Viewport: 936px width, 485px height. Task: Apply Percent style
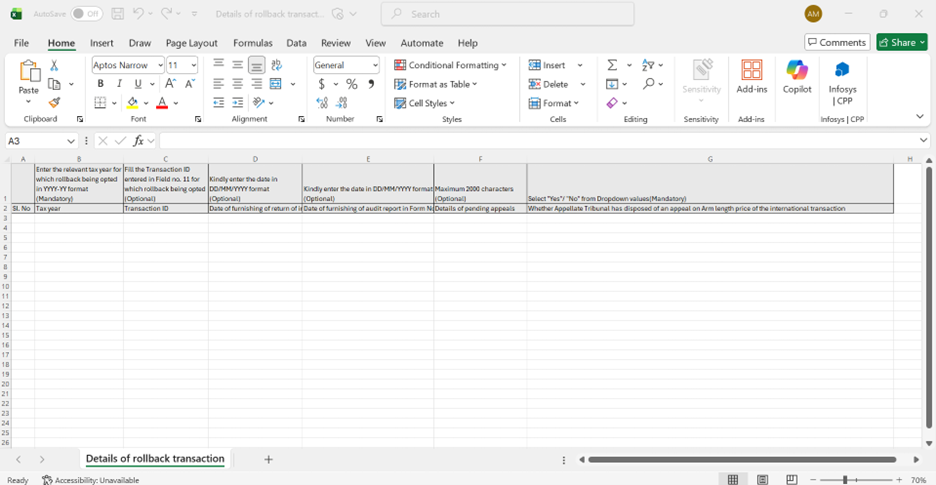352,84
